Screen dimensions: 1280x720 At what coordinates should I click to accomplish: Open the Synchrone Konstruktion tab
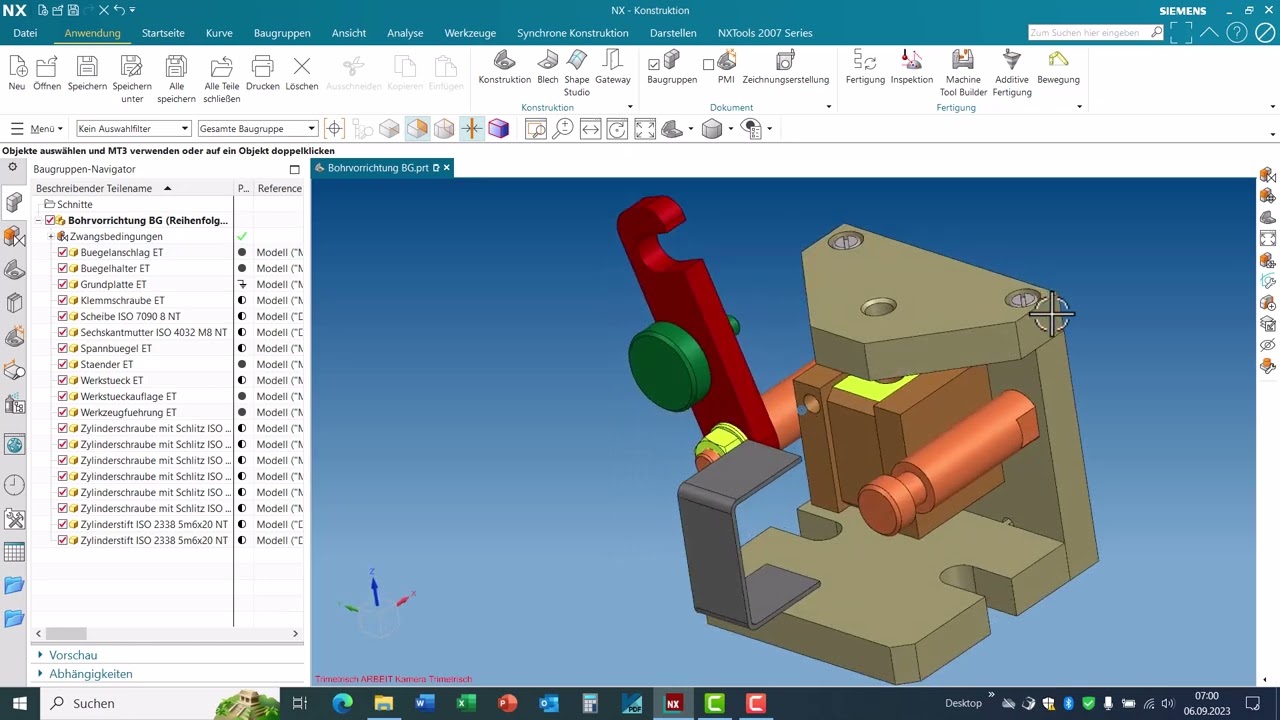pyautogui.click(x=573, y=33)
